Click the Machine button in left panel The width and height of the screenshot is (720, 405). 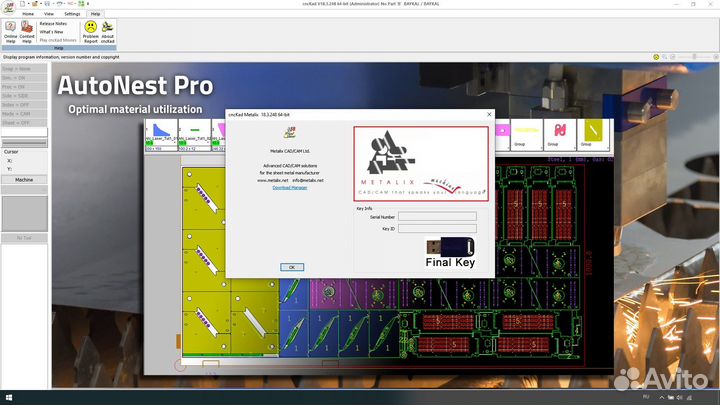[x=24, y=180]
